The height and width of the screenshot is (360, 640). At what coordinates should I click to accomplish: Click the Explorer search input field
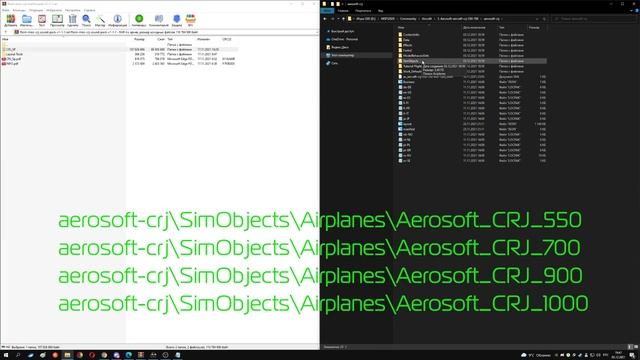(x=593, y=19)
